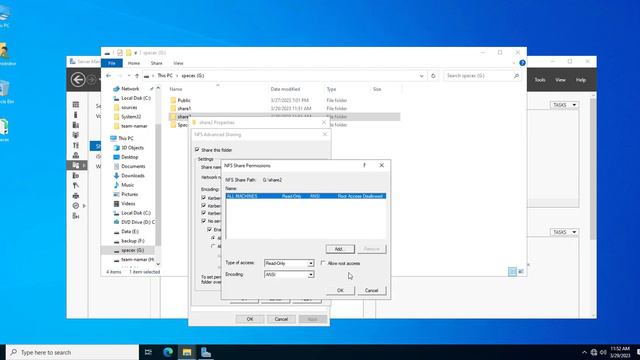Viewport: 640px width, 360px height.
Task: Open File tab in File Explorer
Action: 112,63
